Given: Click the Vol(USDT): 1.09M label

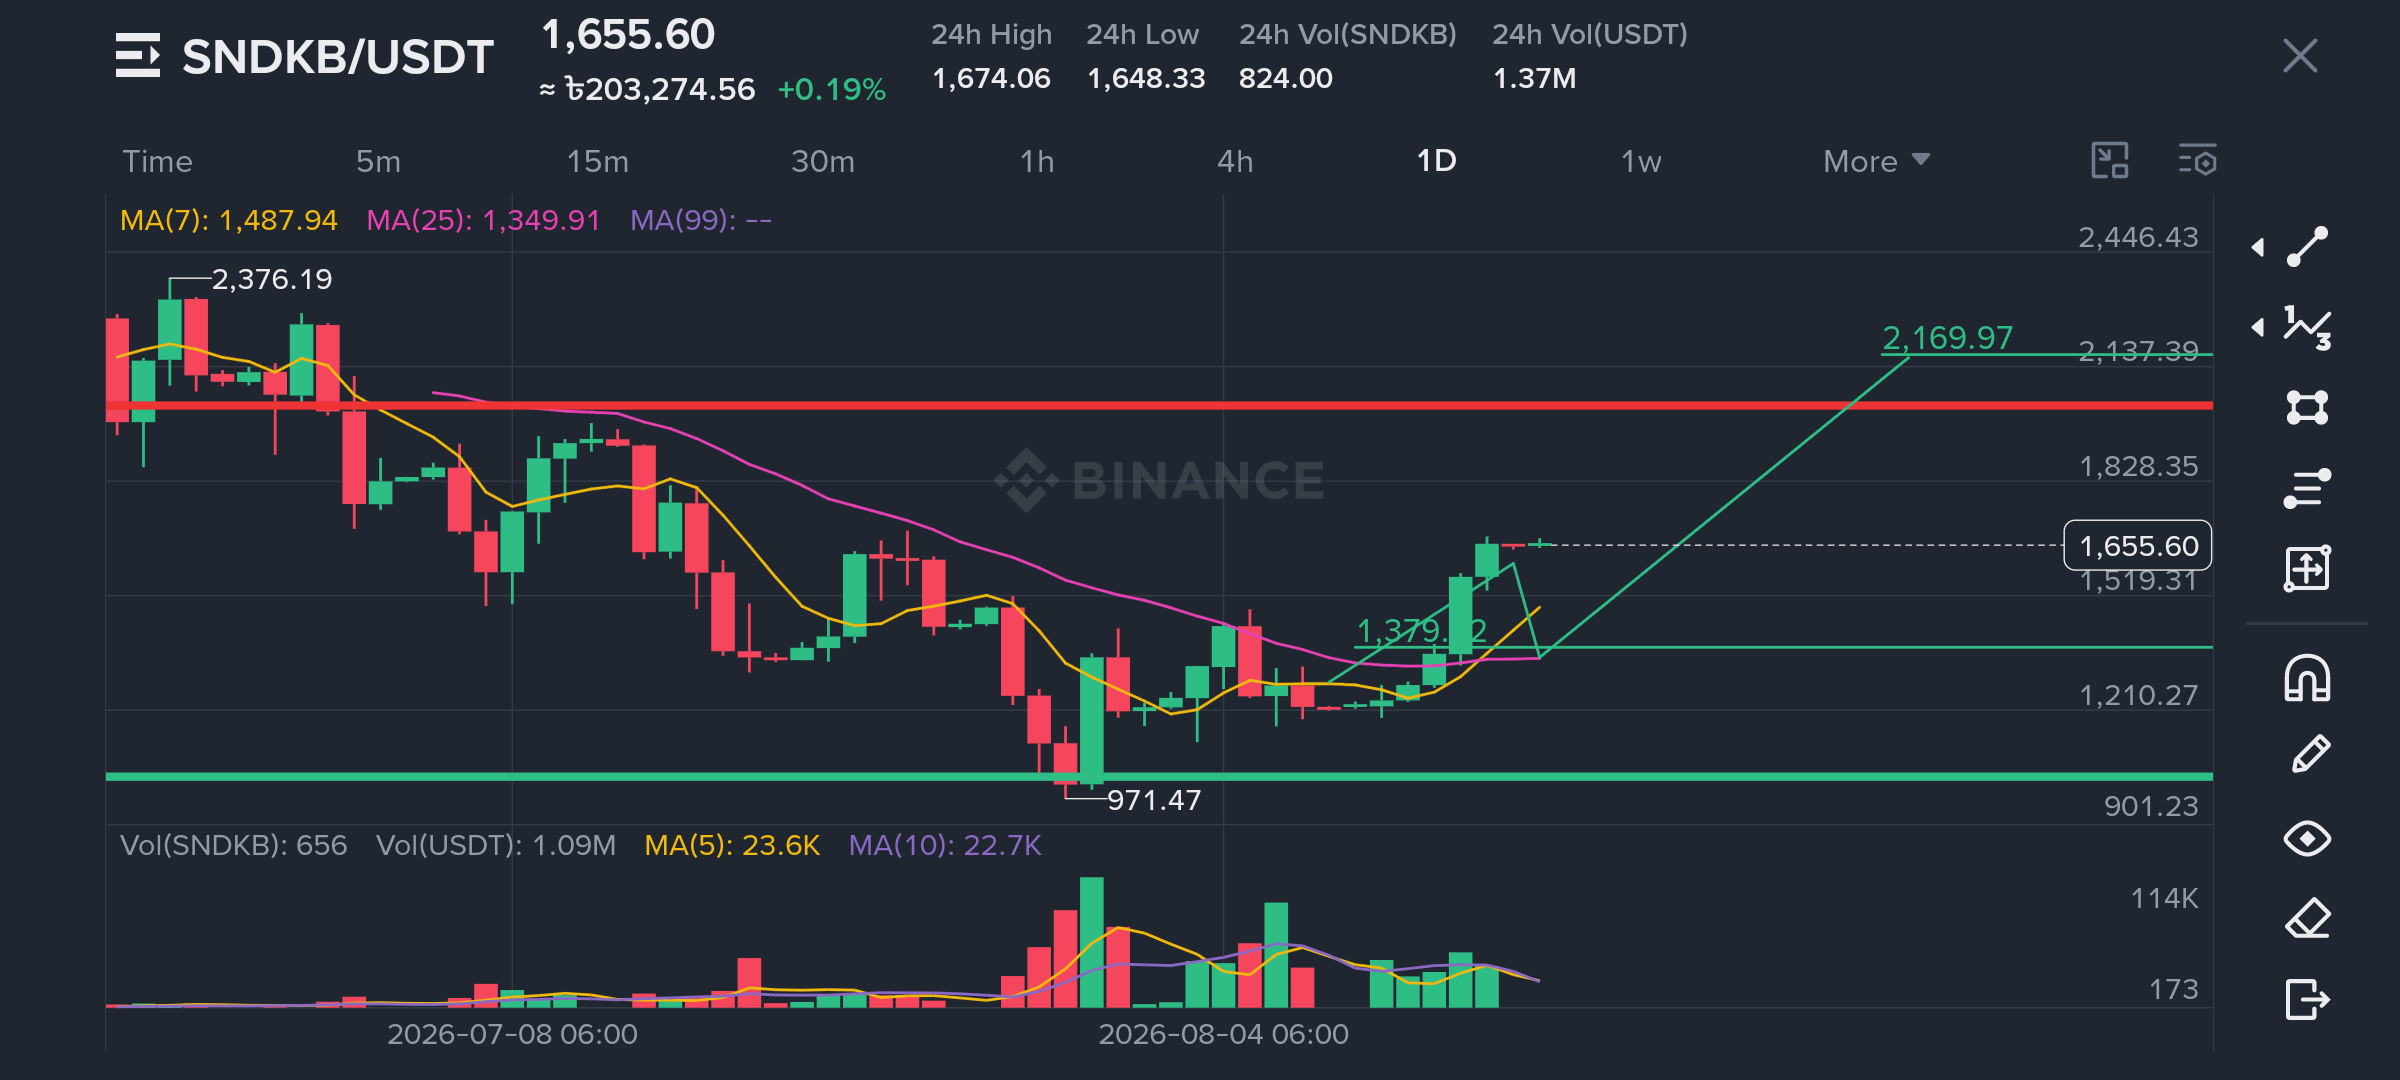Looking at the screenshot, I should [496, 846].
